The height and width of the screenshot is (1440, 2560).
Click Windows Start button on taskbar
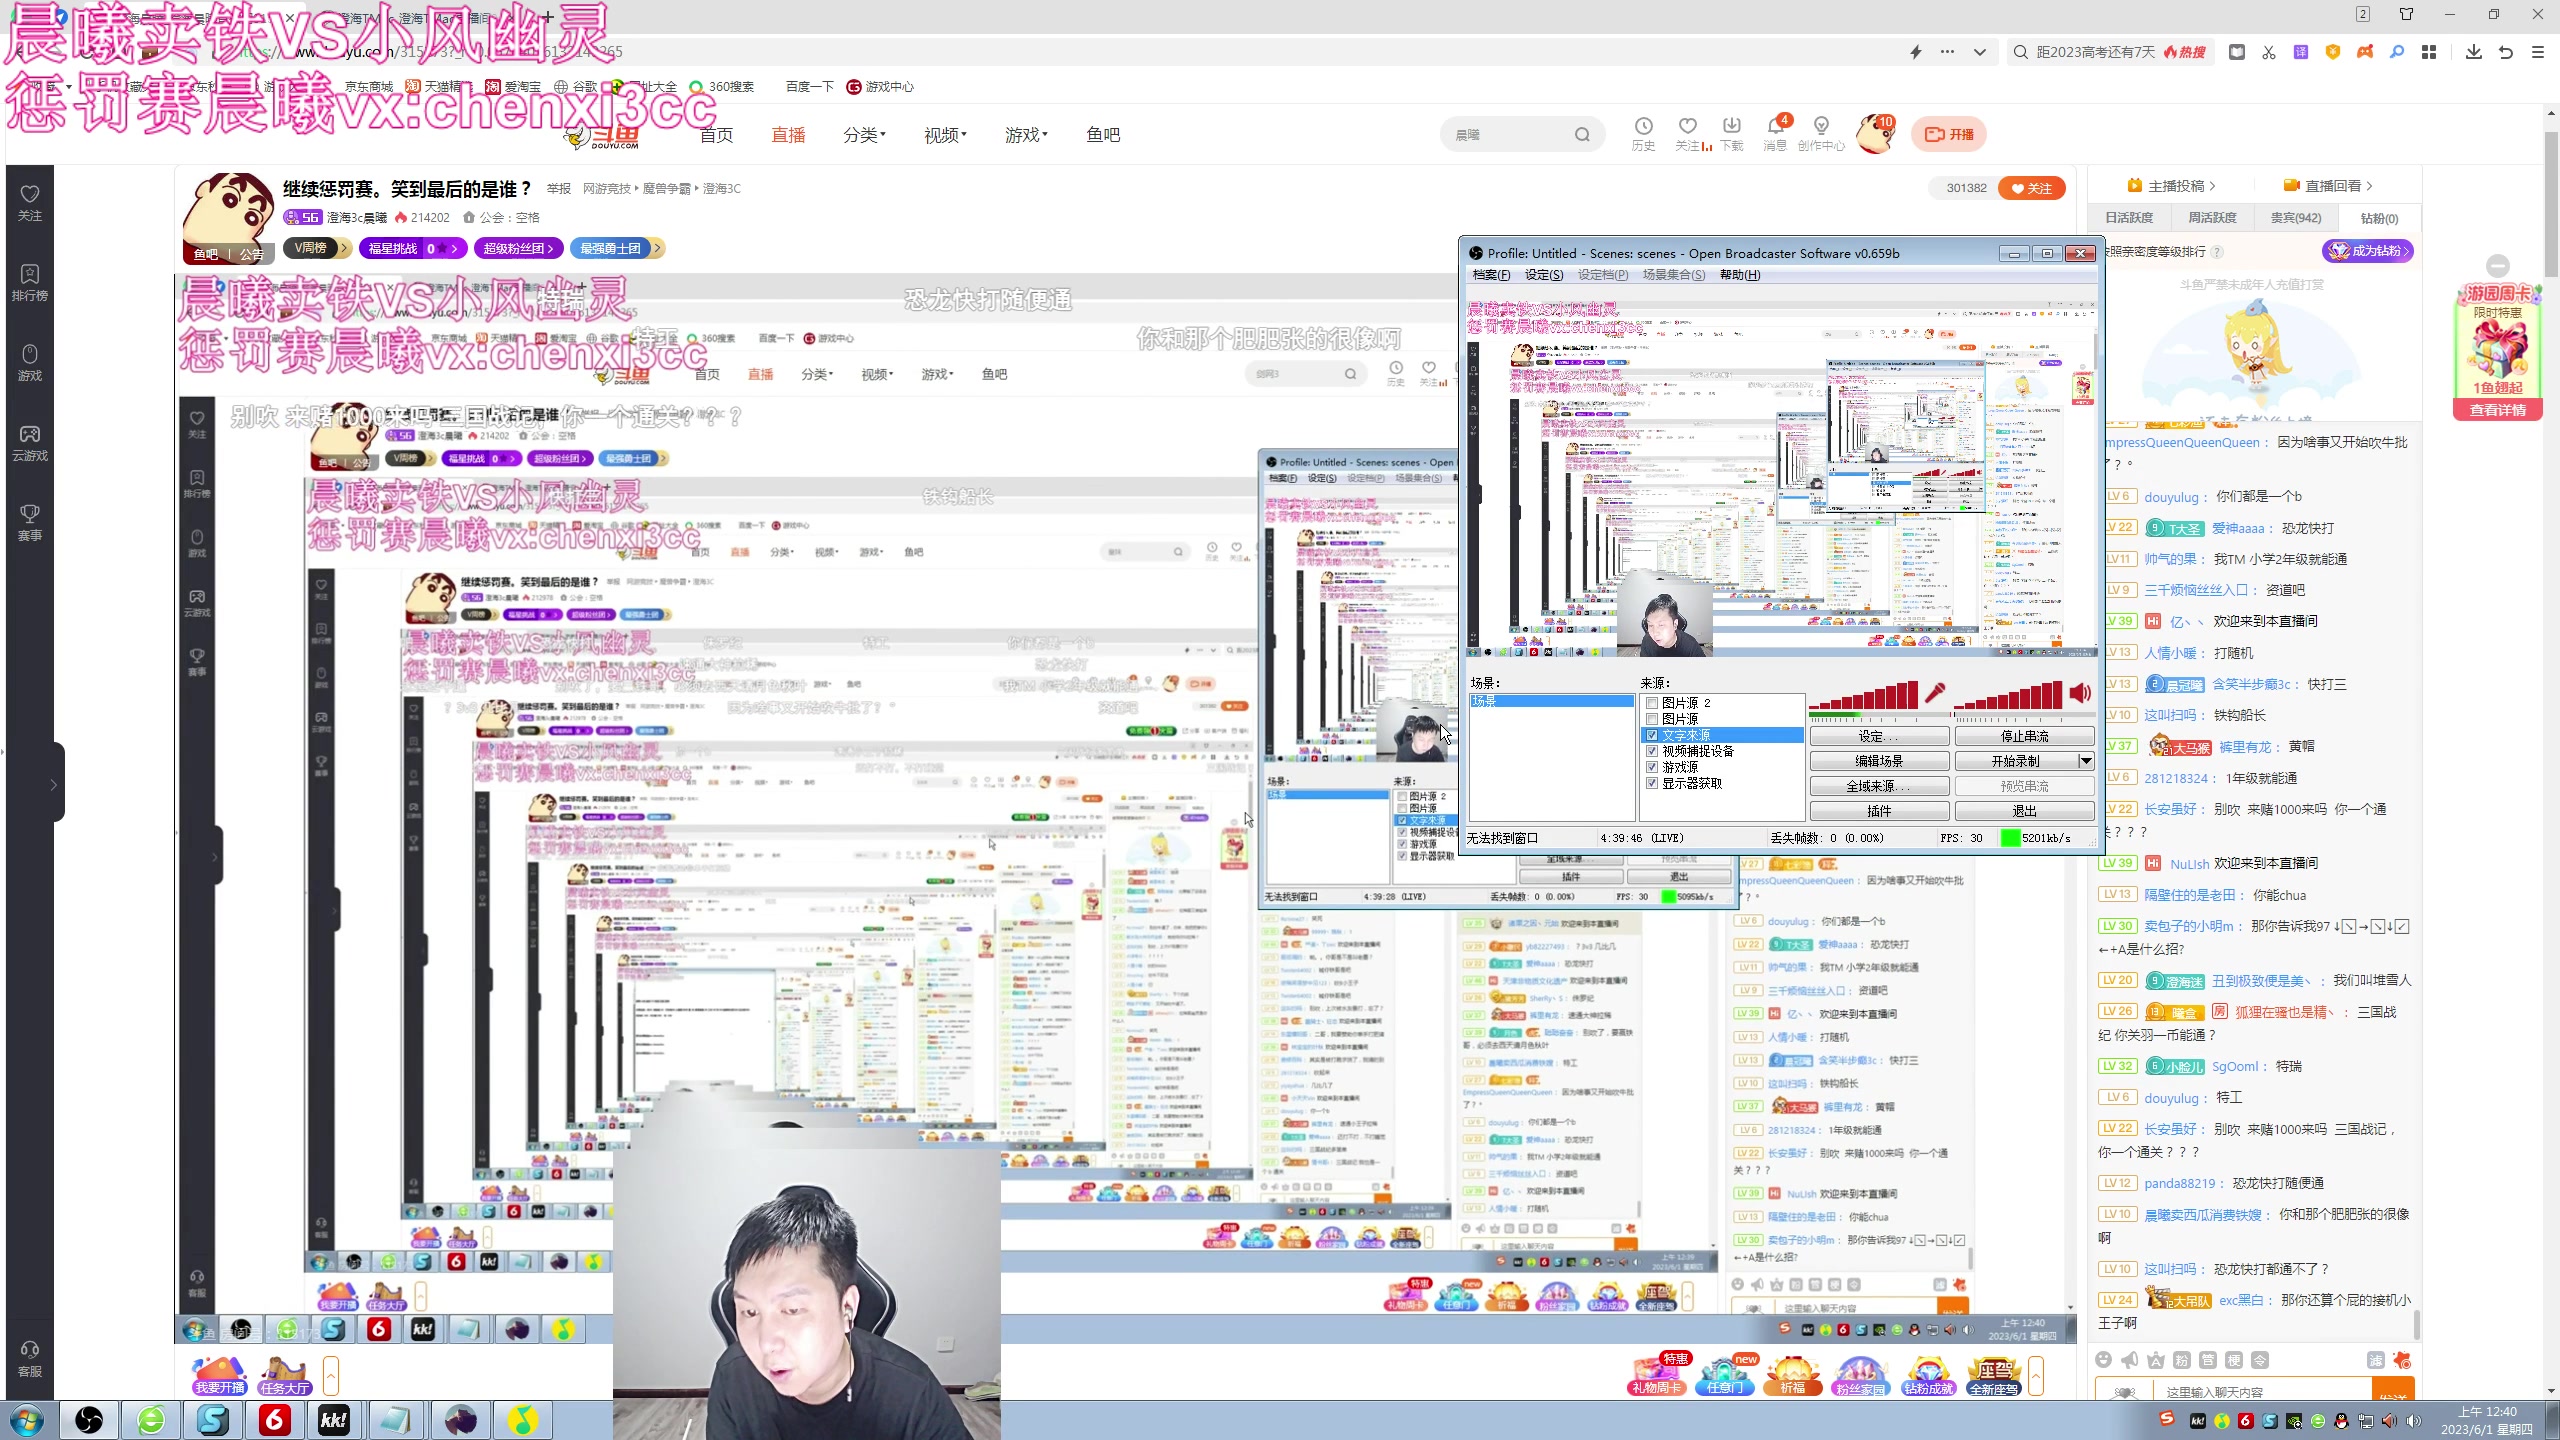click(27, 1420)
